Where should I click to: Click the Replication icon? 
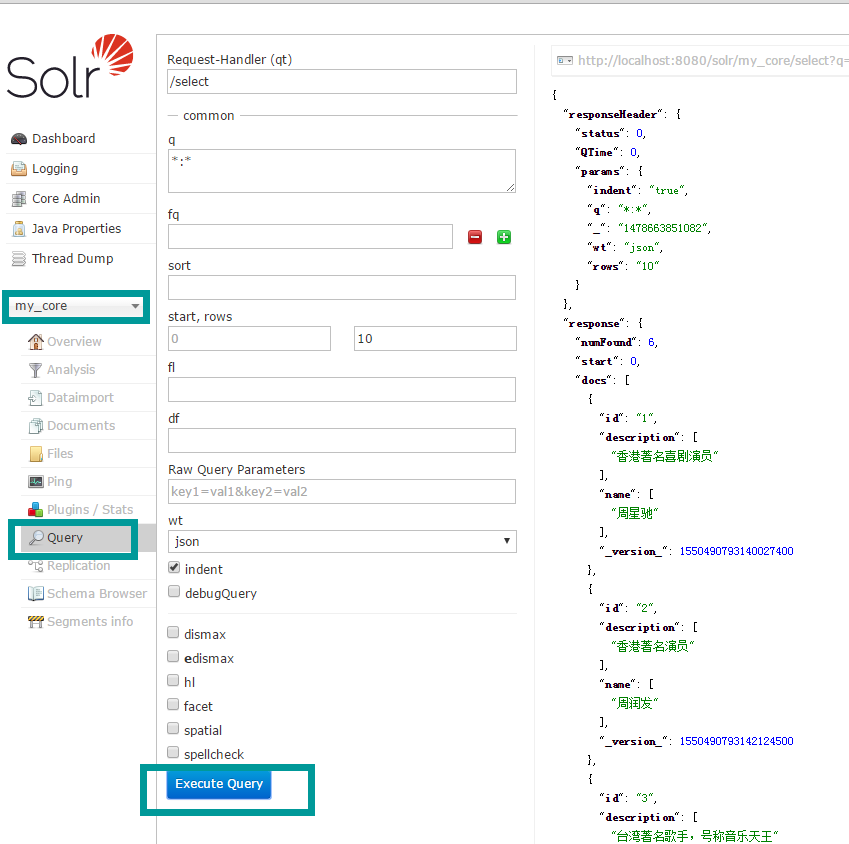[36, 566]
